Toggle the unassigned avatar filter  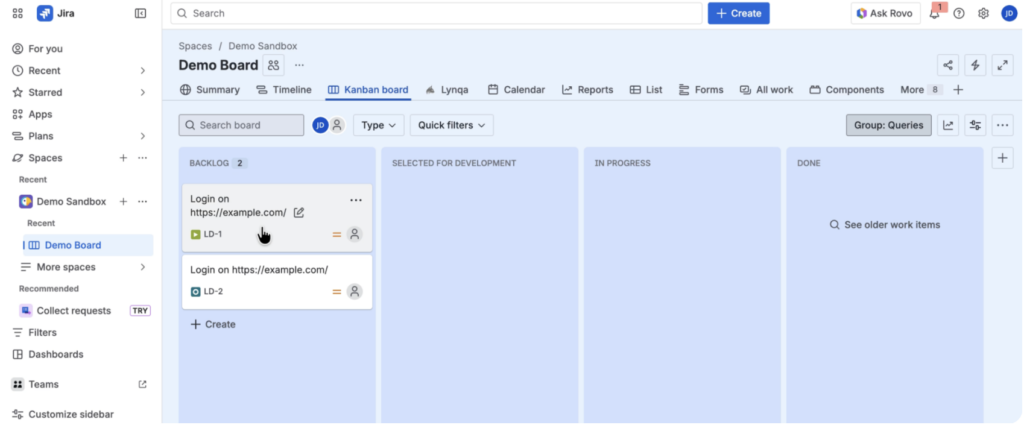tap(337, 125)
